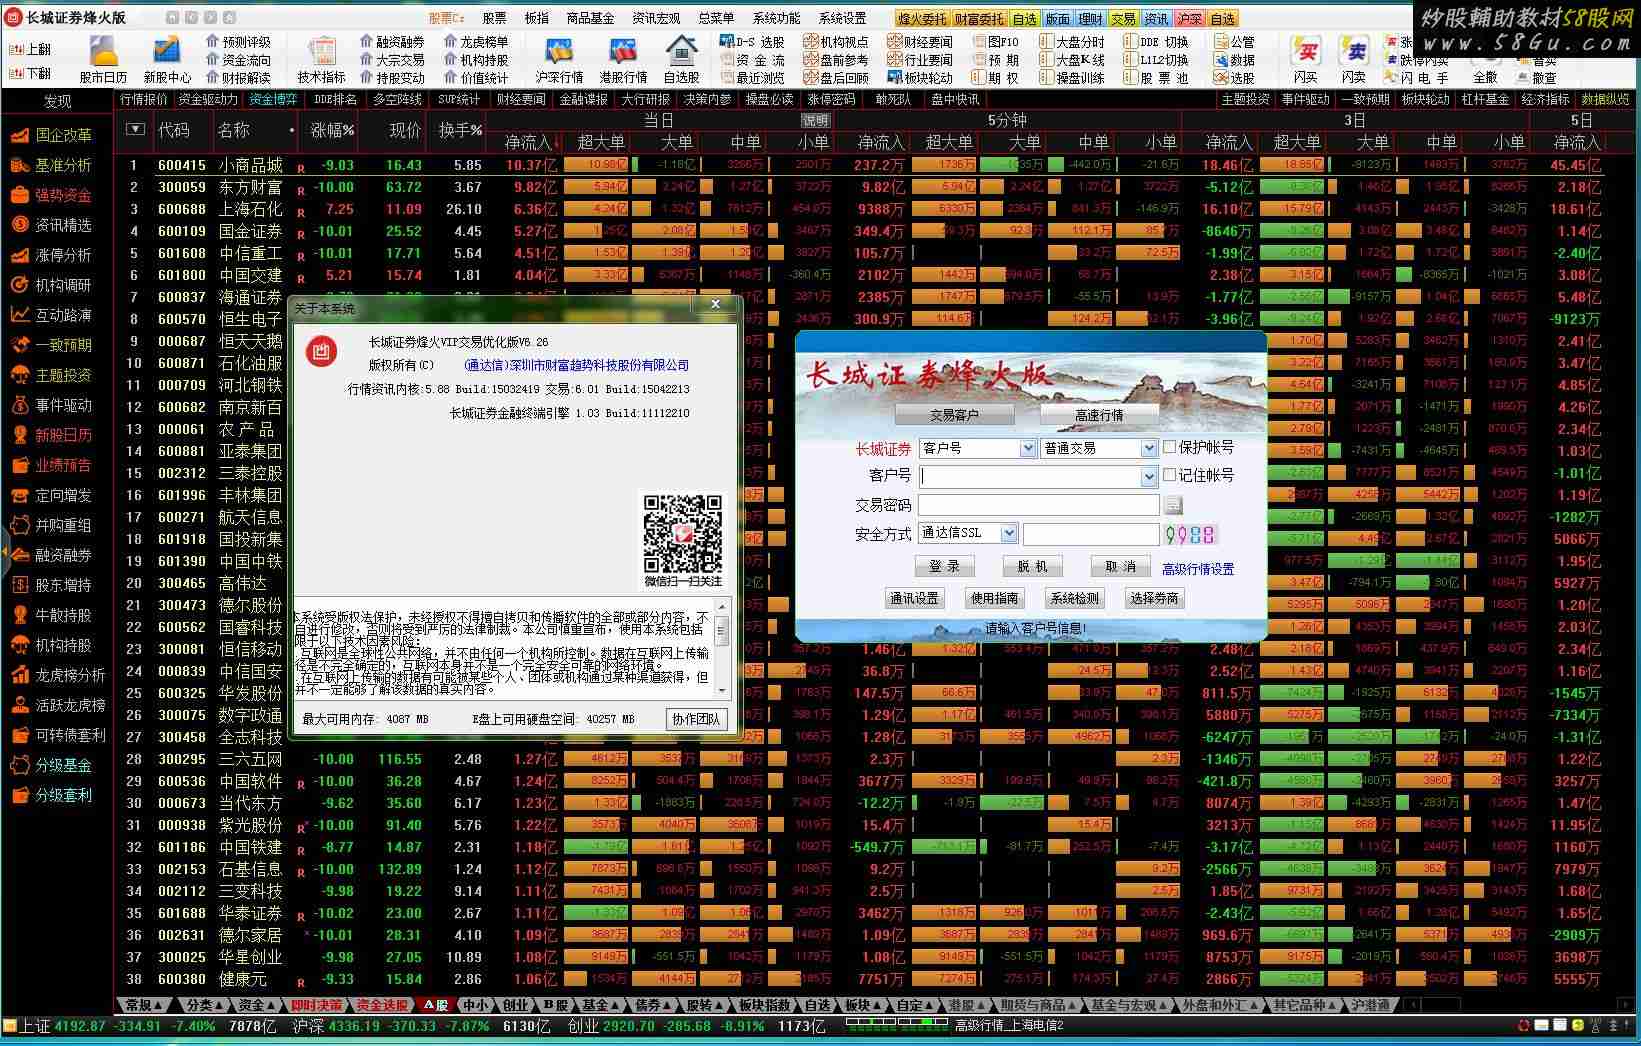This screenshot has height=1046, width=1641.
Task: Switch to the DDE排名 tab
Action: click(x=336, y=99)
